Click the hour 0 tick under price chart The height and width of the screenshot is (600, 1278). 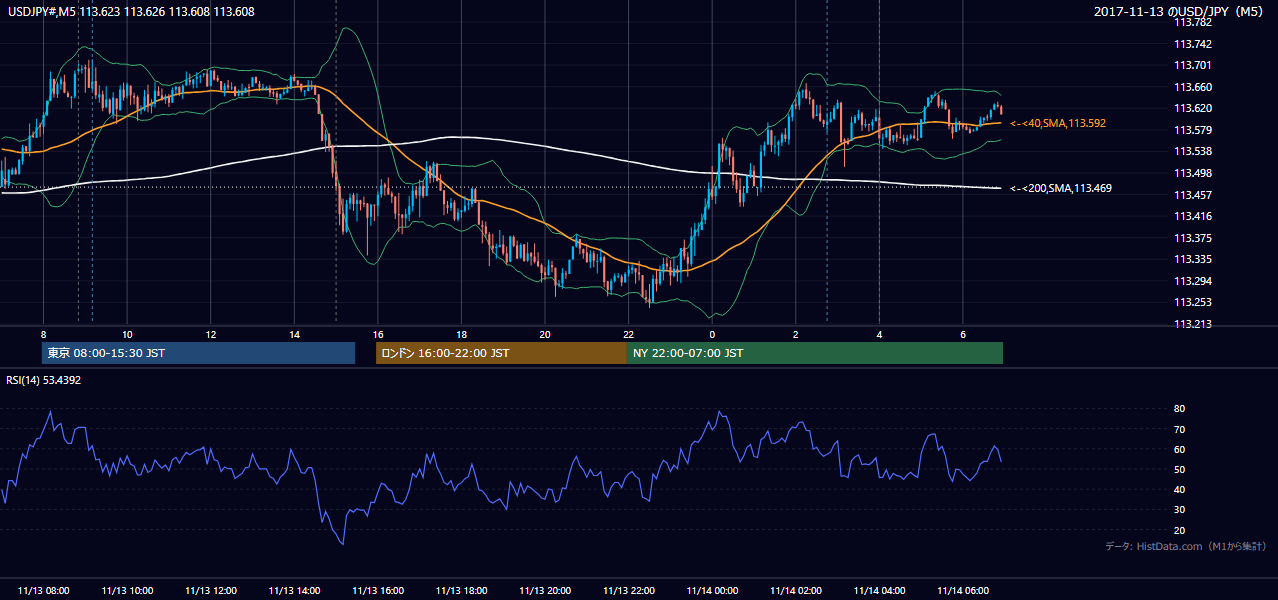[x=712, y=334]
